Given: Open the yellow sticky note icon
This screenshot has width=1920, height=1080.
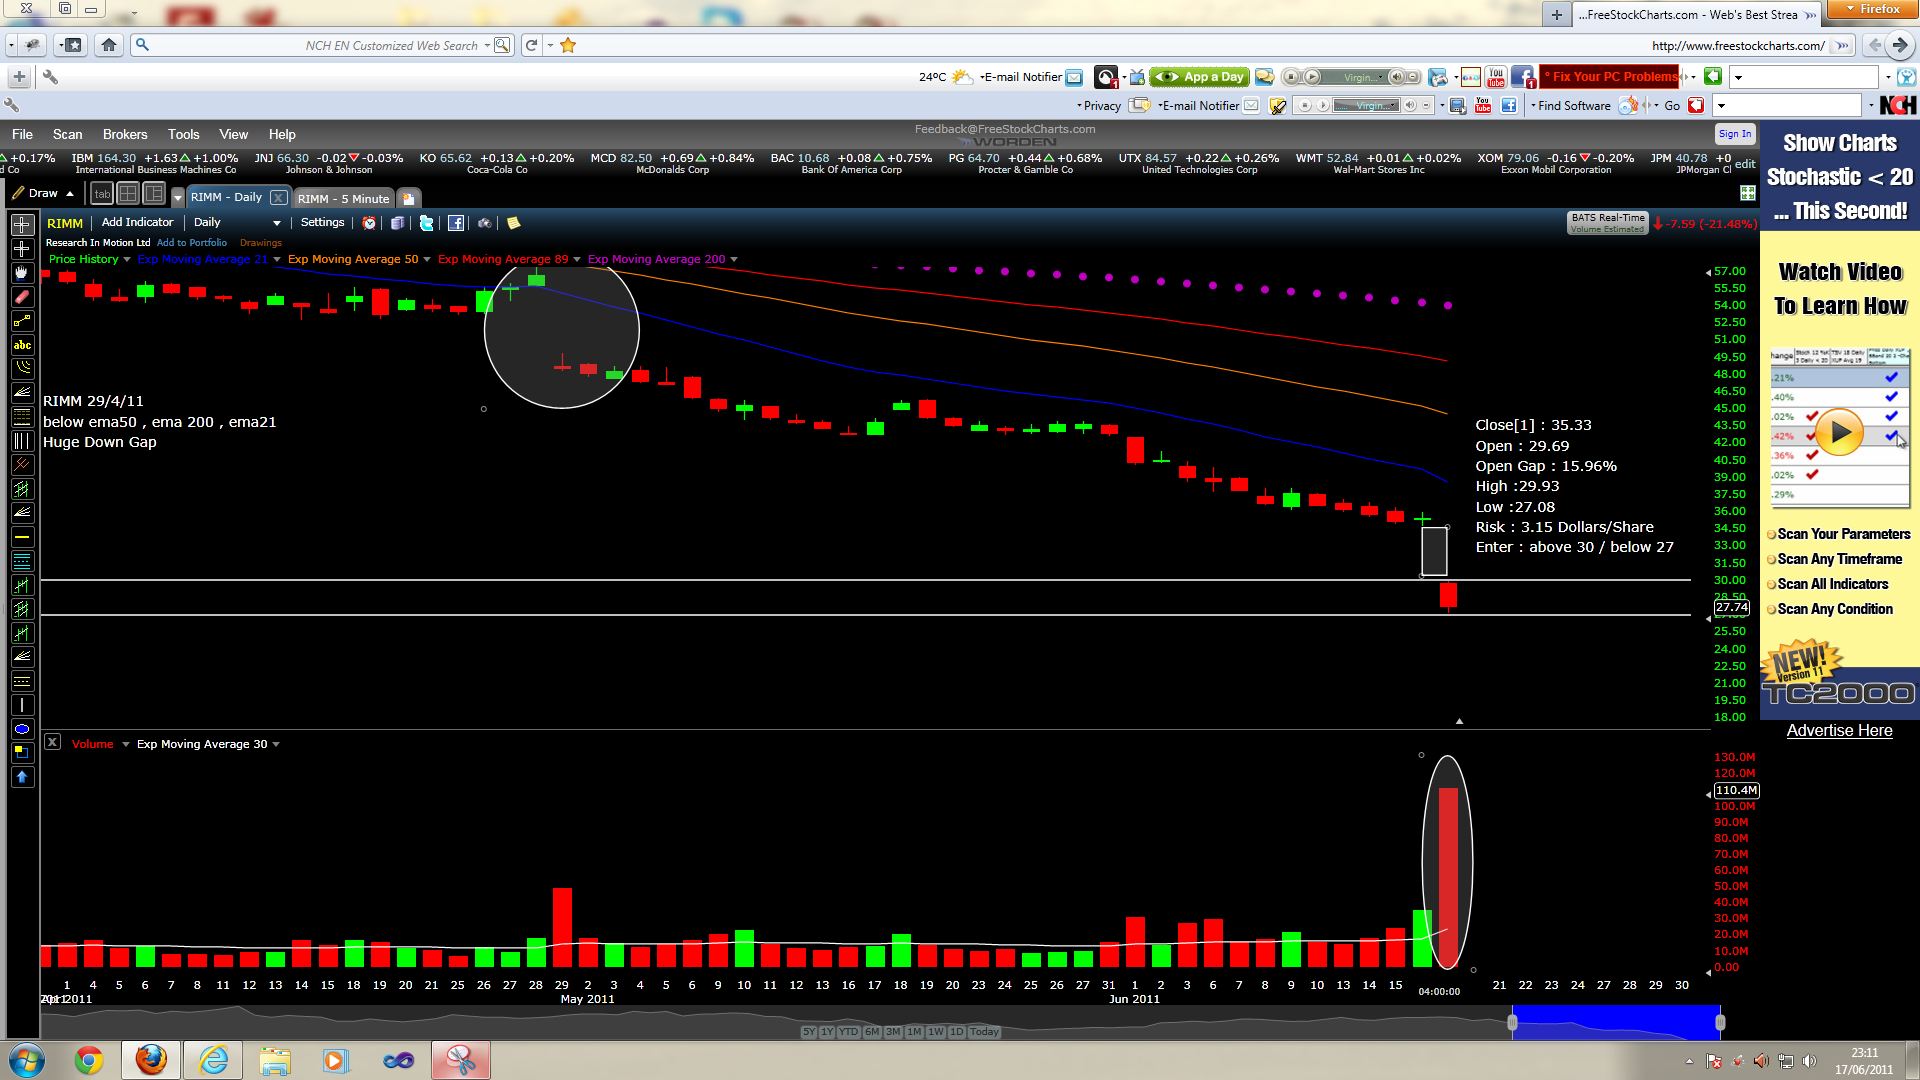Looking at the screenshot, I should pos(513,223).
